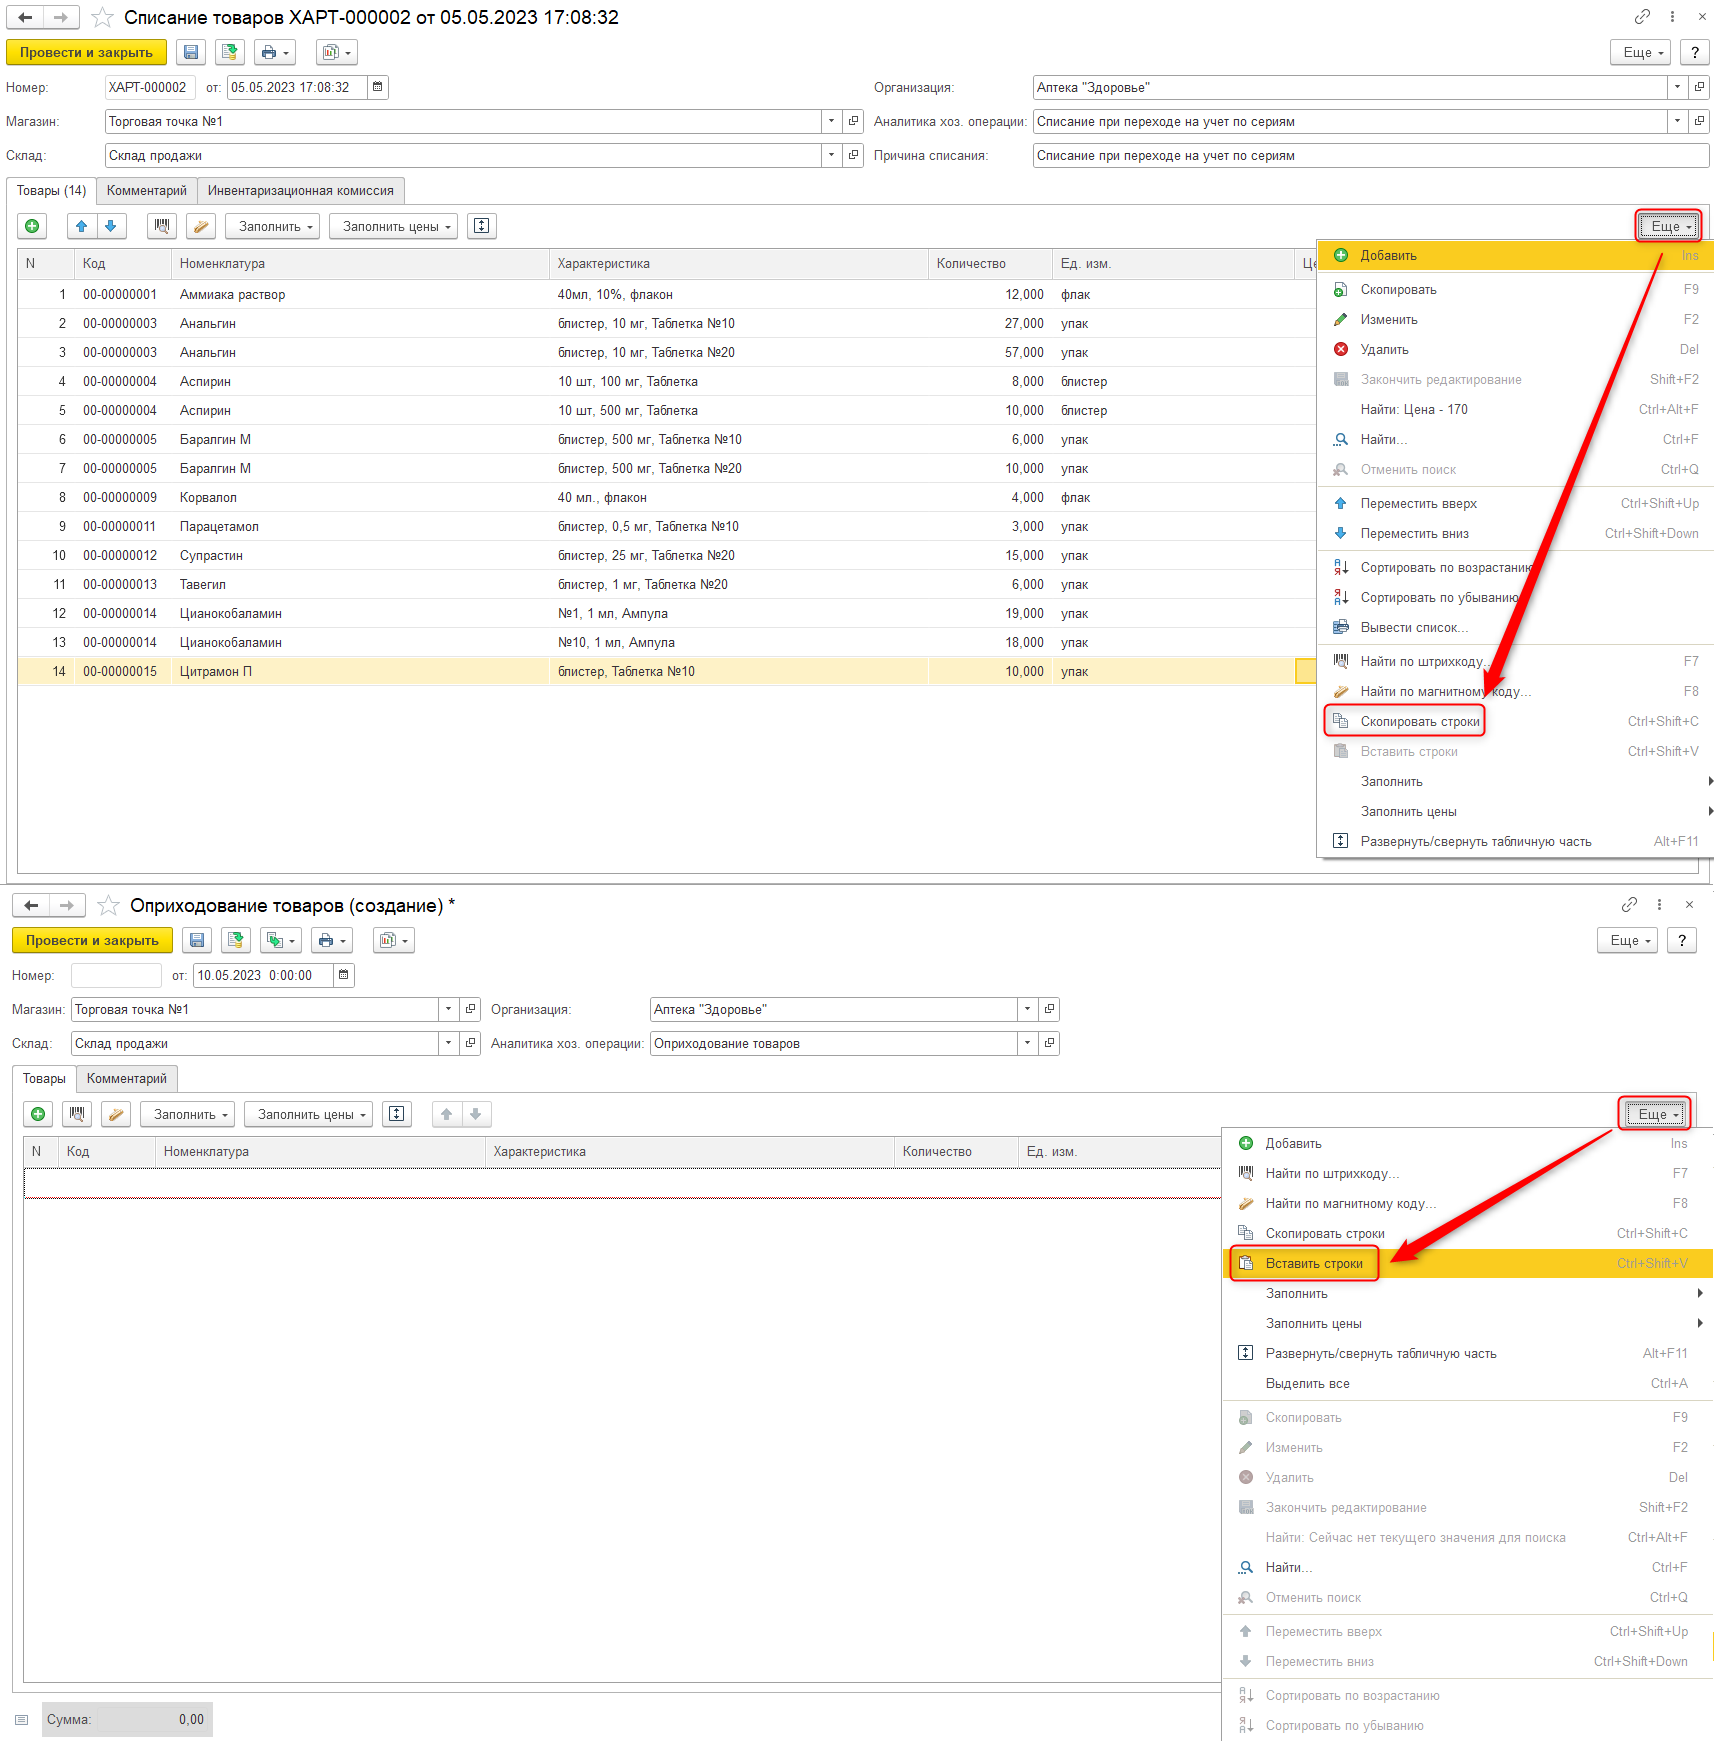Open the calendar picker next to 10.05.2023
Image resolution: width=1714 pixels, height=1741 pixels.
[x=343, y=975]
